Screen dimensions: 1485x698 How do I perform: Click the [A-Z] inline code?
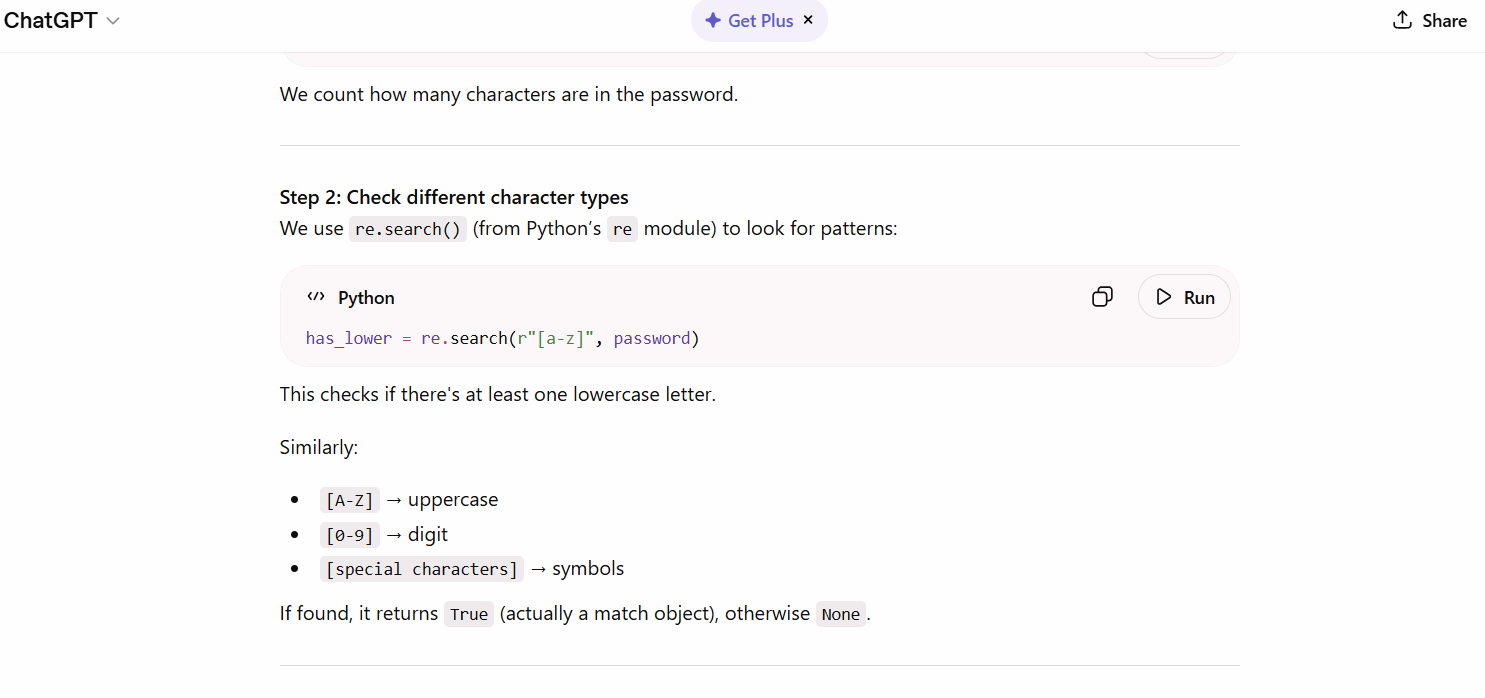(x=350, y=501)
